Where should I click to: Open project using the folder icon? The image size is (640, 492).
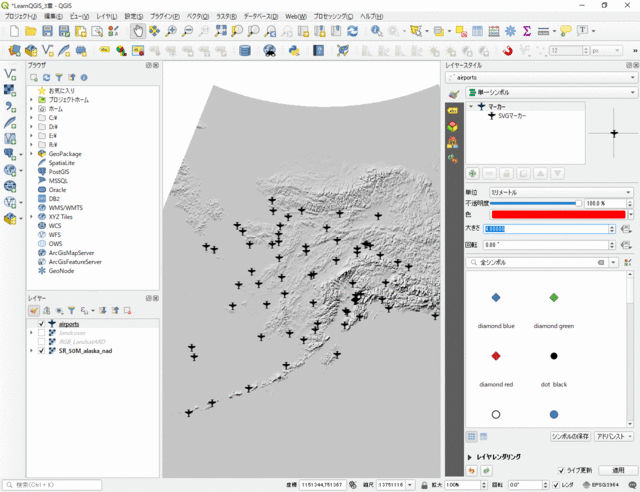pos(31,31)
